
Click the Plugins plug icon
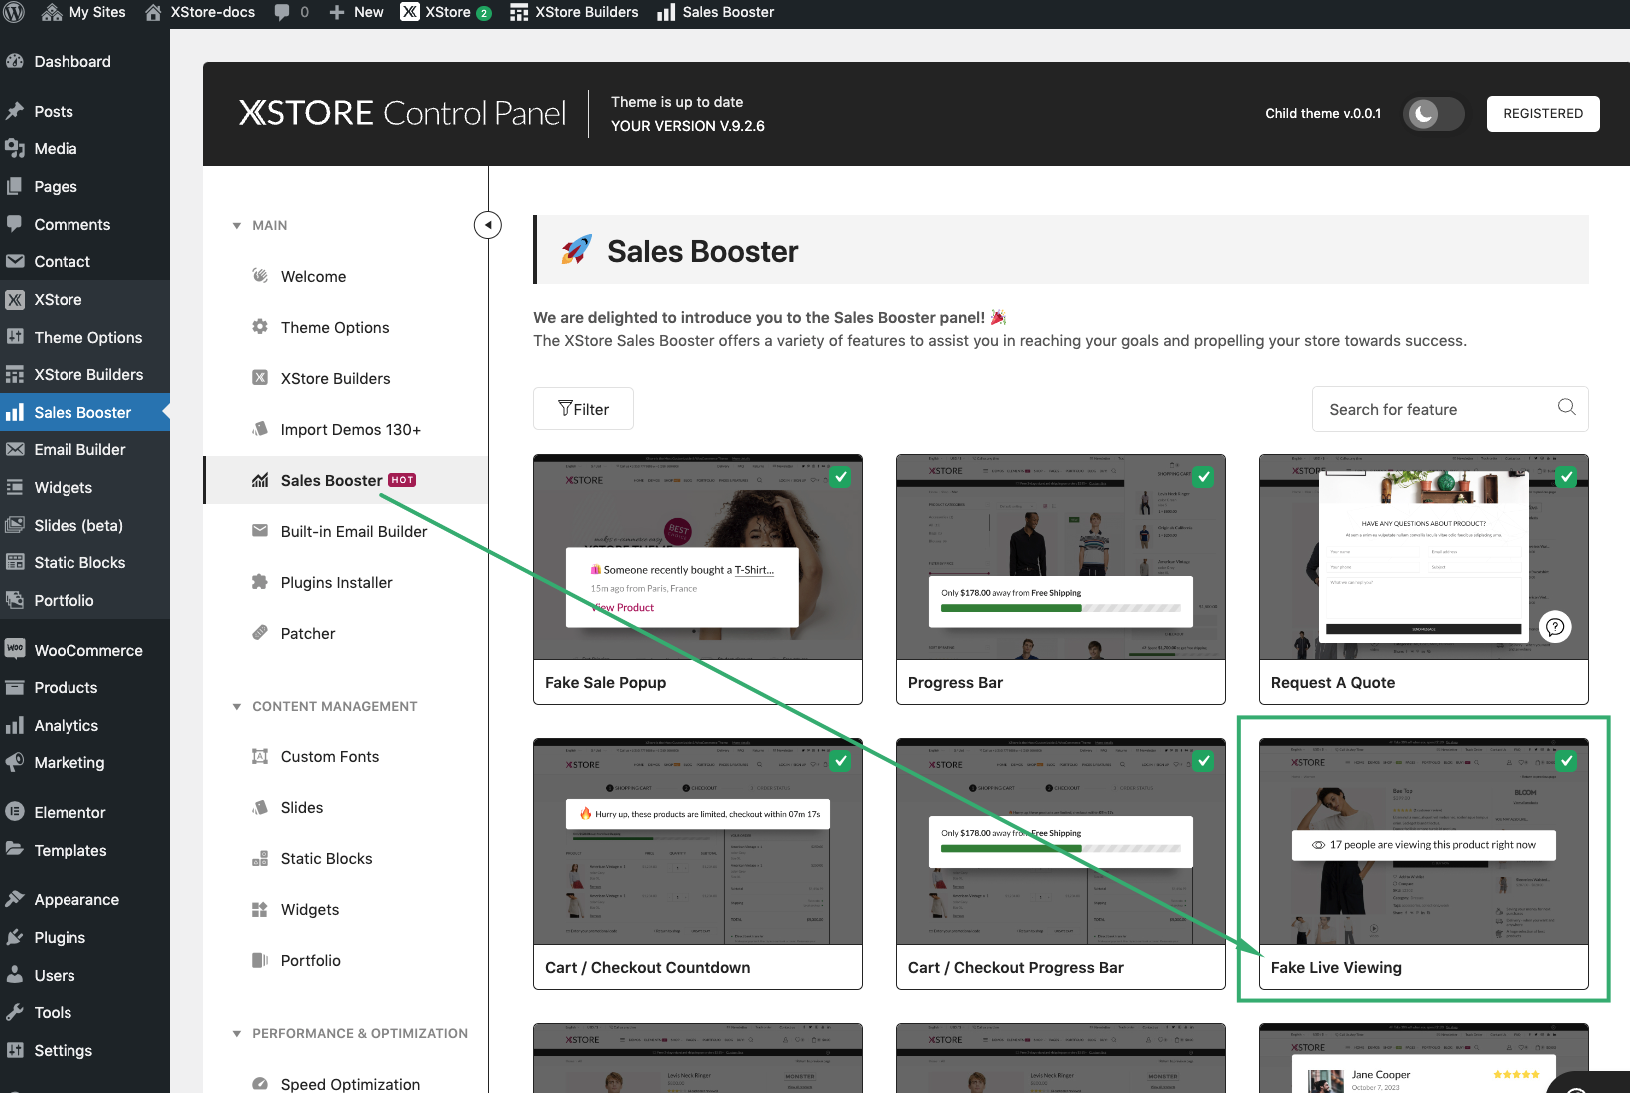(x=15, y=937)
